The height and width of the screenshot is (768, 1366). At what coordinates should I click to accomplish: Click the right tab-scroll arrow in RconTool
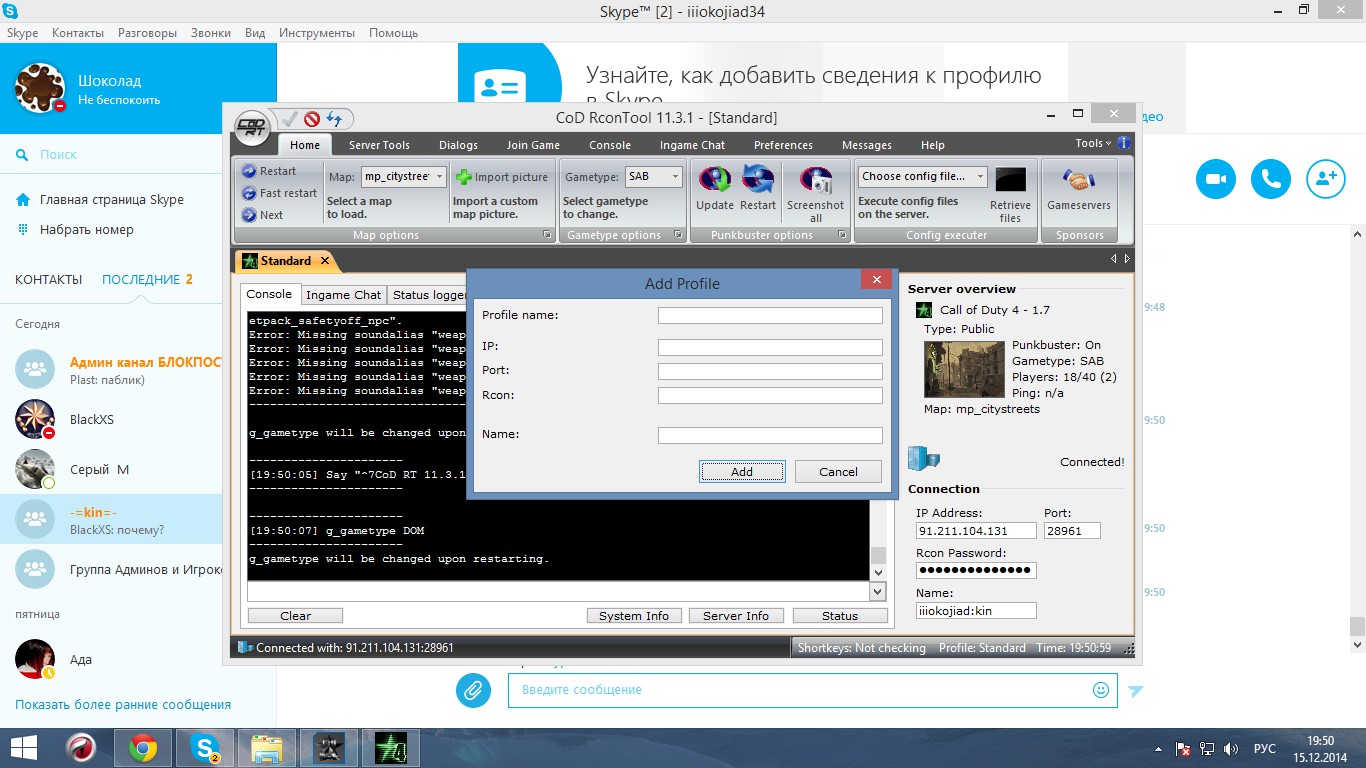point(1128,259)
